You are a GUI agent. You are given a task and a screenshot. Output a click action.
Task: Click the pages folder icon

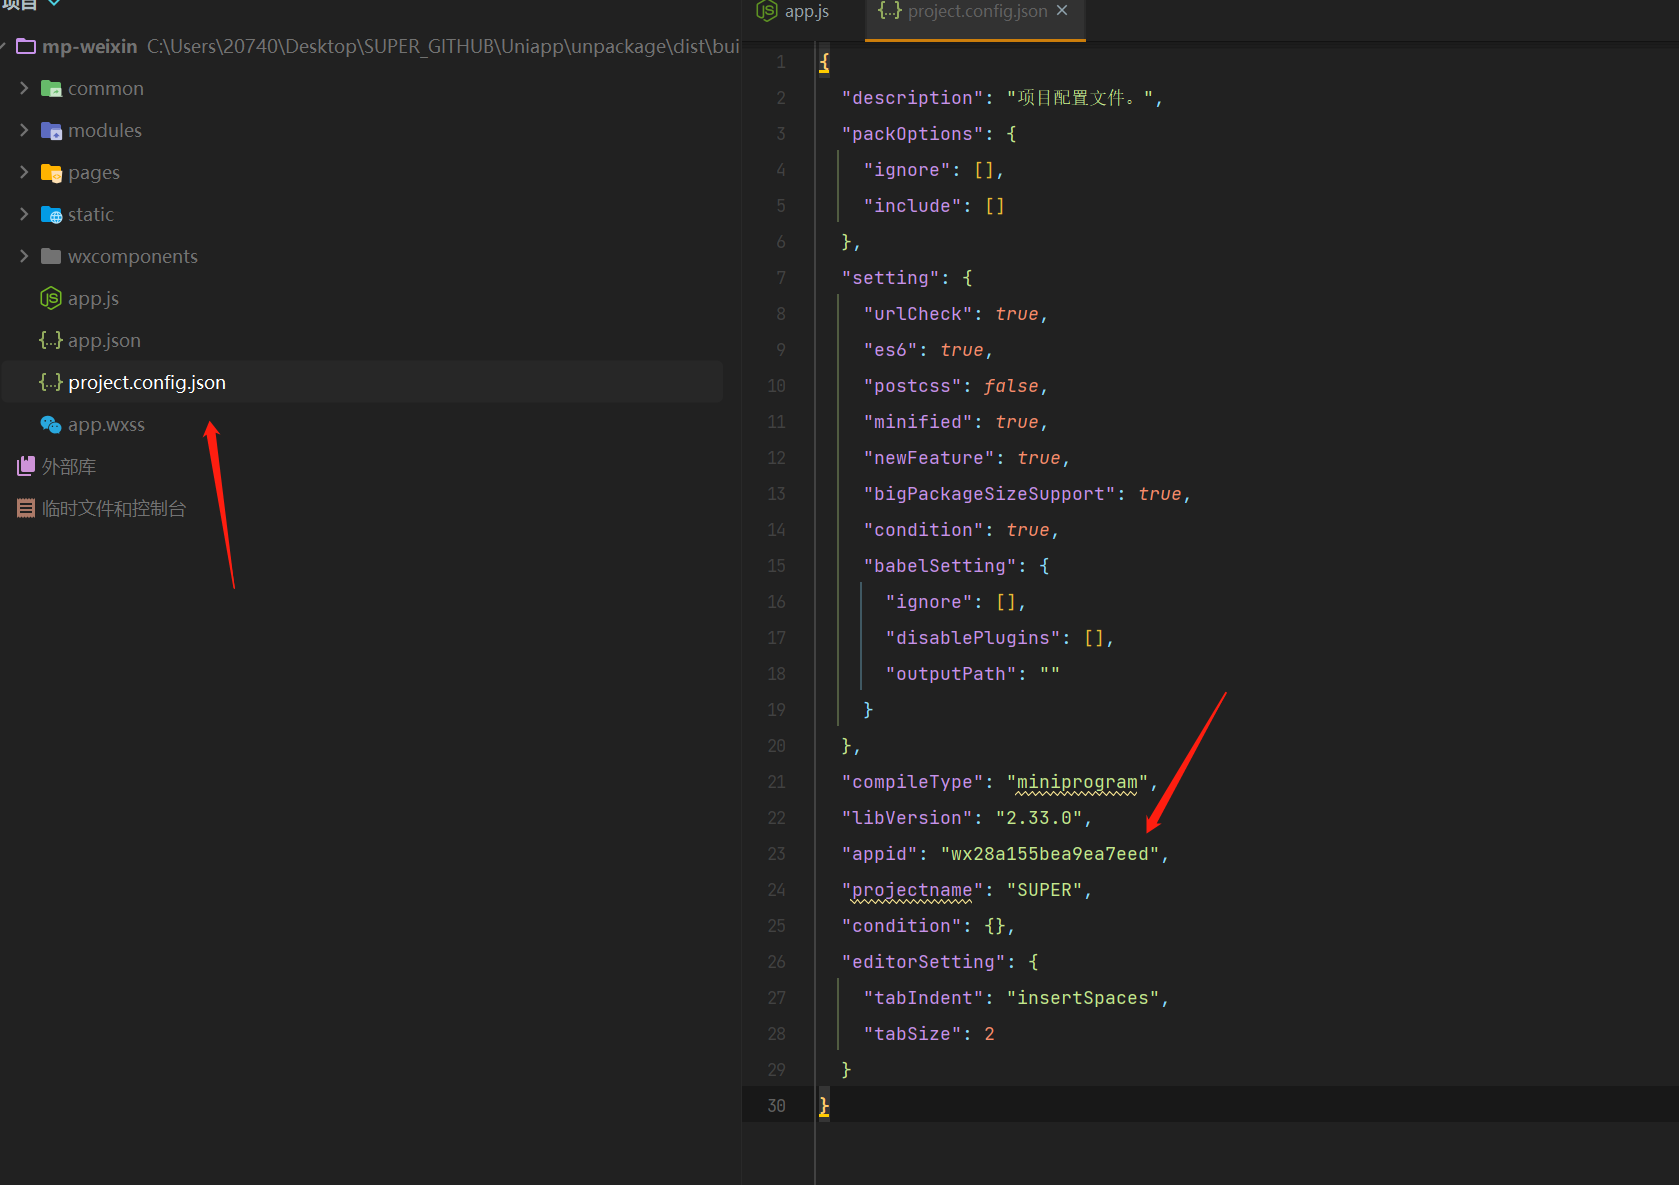pyautogui.click(x=50, y=172)
